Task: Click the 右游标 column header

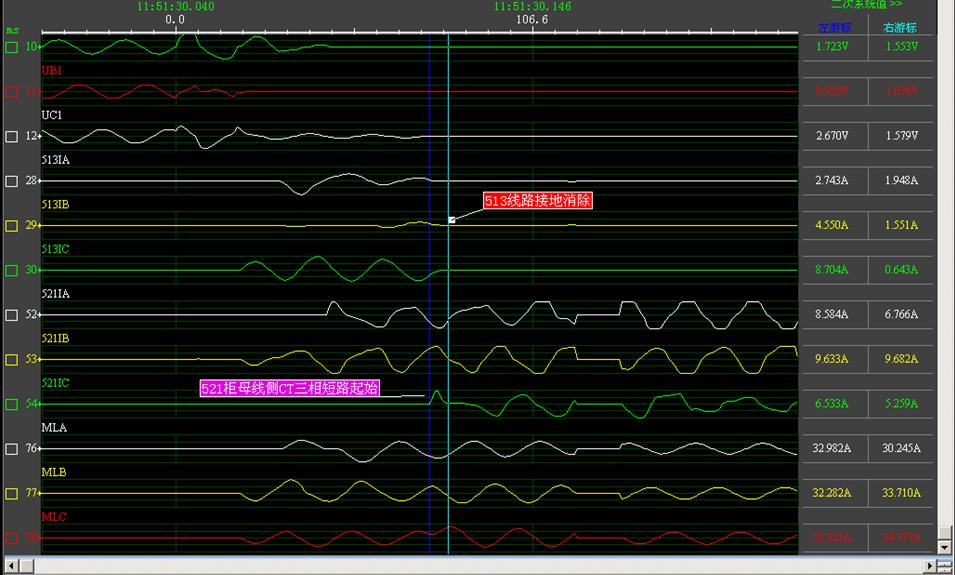Action: click(898, 28)
